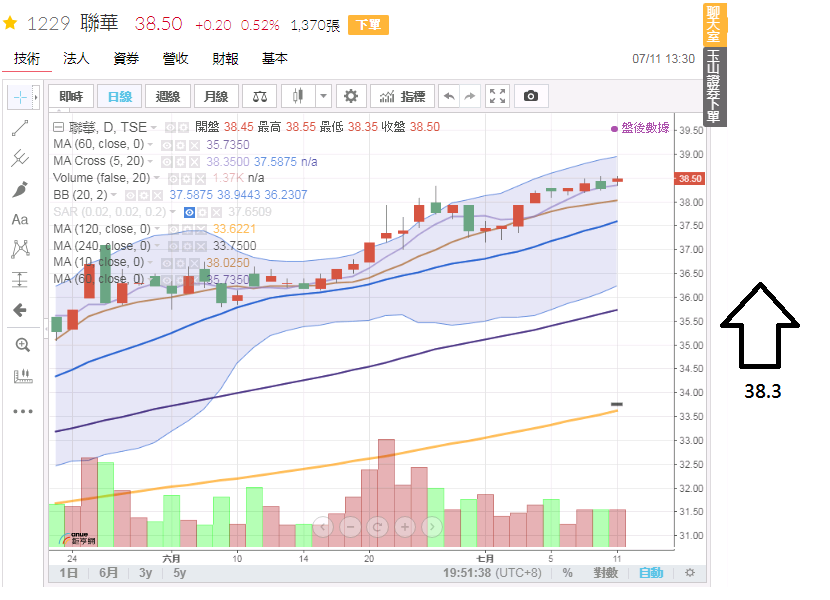Select the pitchfork drawing tool
The width and height of the screenshot is (830, 600).
pyautogui.click(x=20, y=158)
